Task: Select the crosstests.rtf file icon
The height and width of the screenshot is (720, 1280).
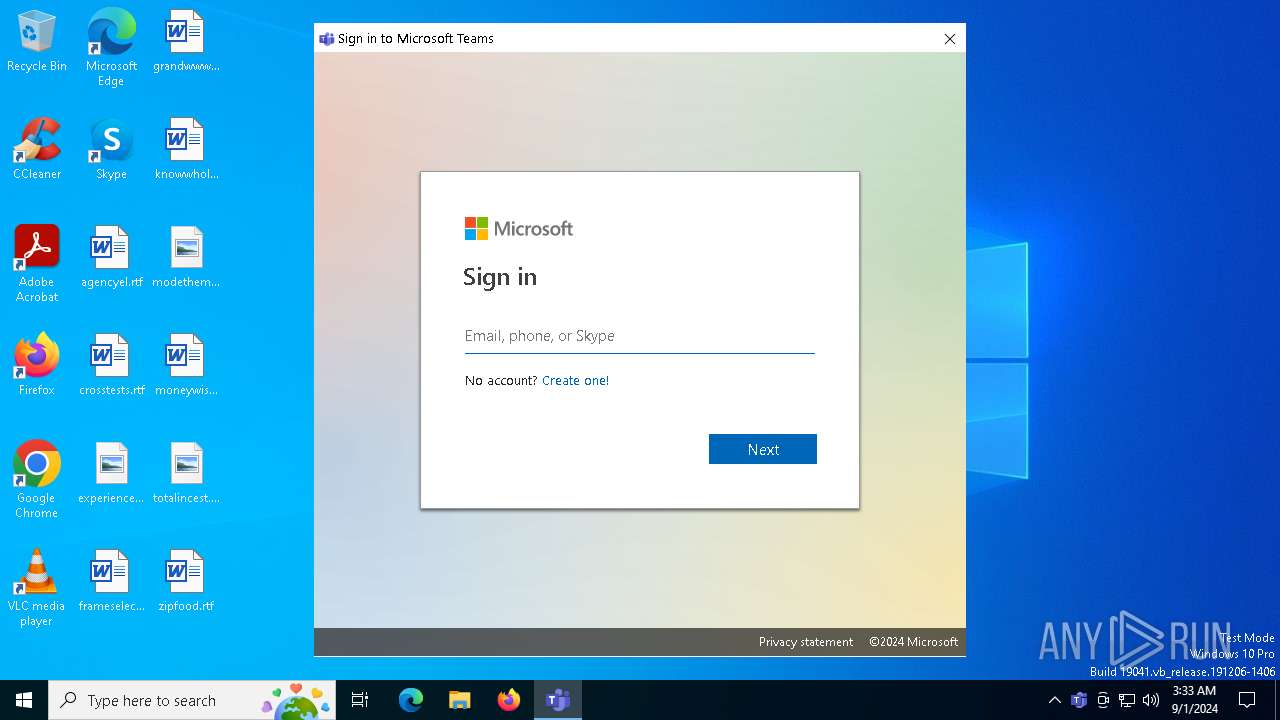Action: click(x=111, y=366)
